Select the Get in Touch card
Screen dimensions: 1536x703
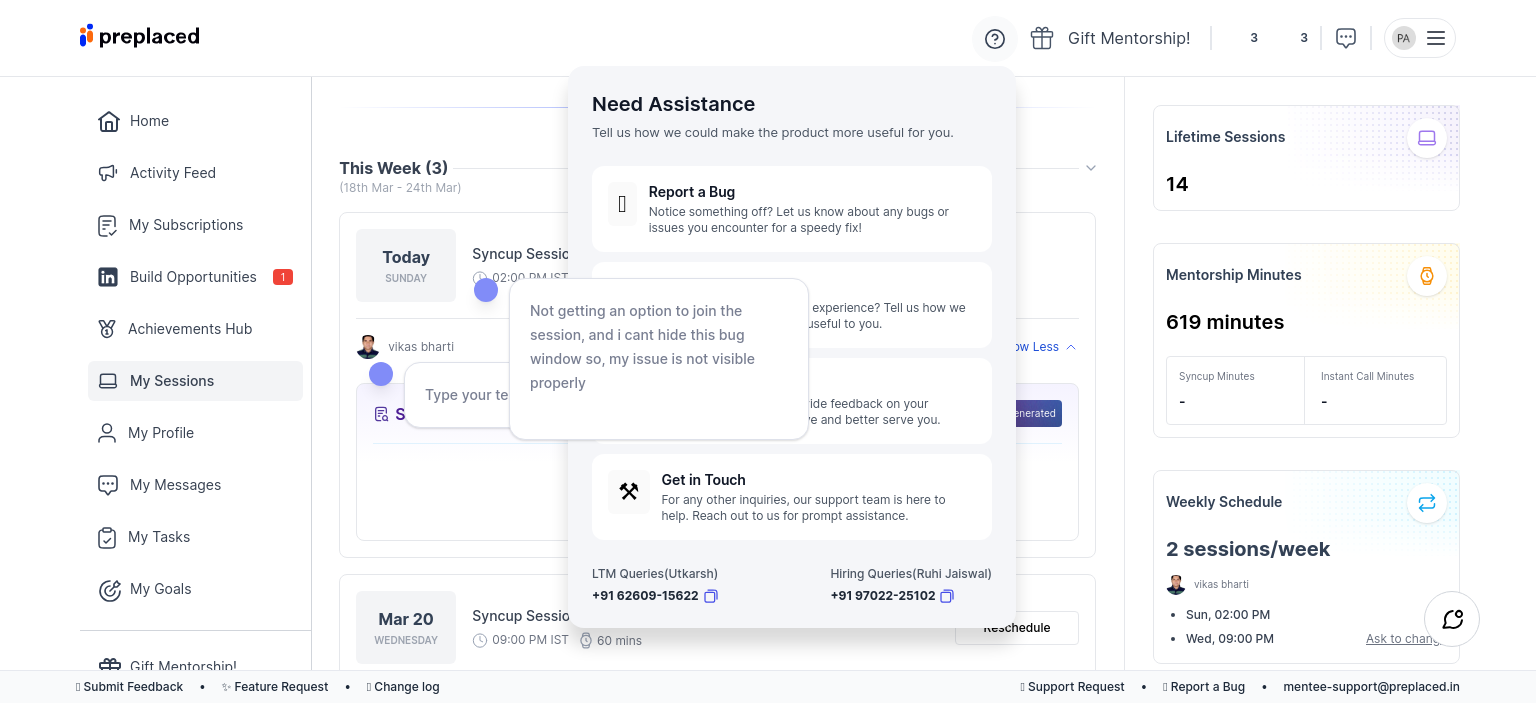click(x=791, y=497)
